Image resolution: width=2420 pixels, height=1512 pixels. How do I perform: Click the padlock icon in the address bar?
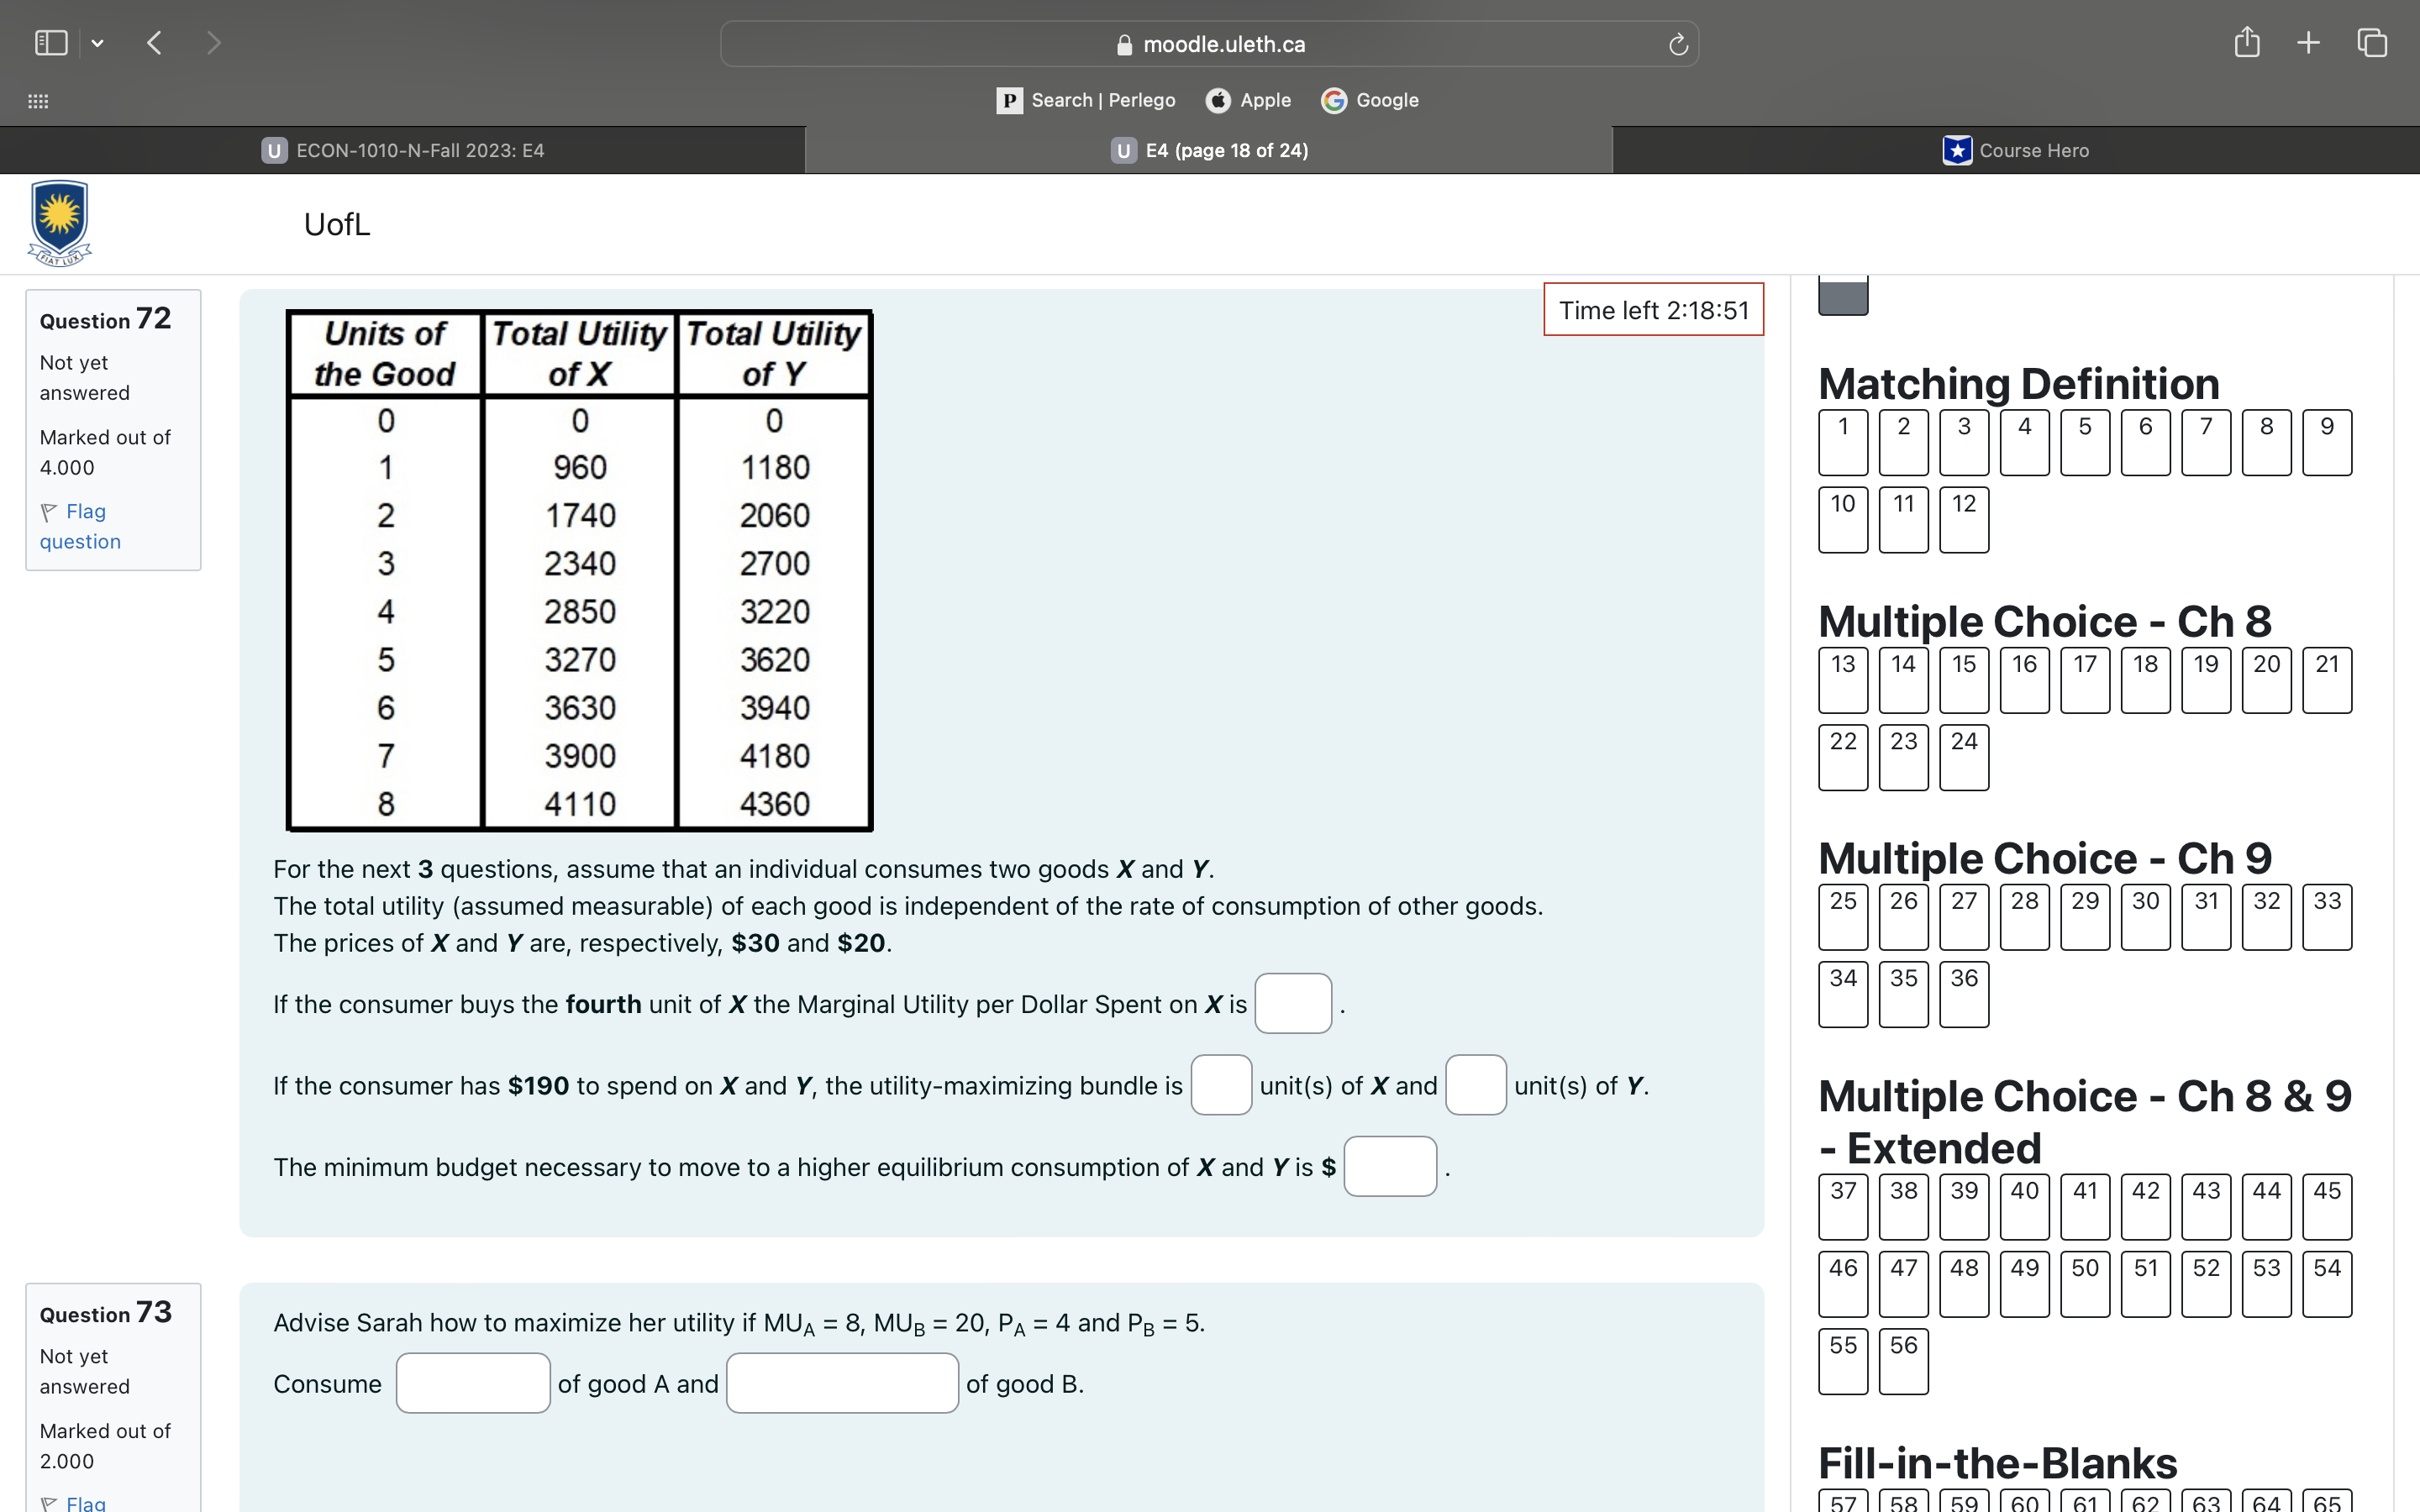point(1123,44)
